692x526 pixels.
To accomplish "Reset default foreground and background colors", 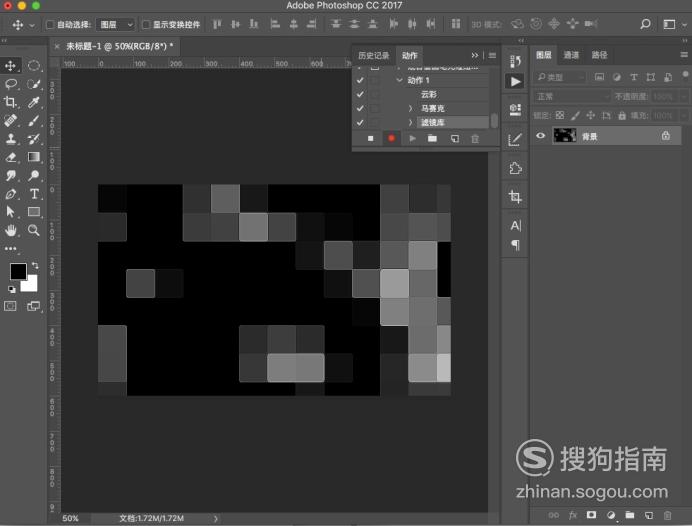I will click(12, 289).
